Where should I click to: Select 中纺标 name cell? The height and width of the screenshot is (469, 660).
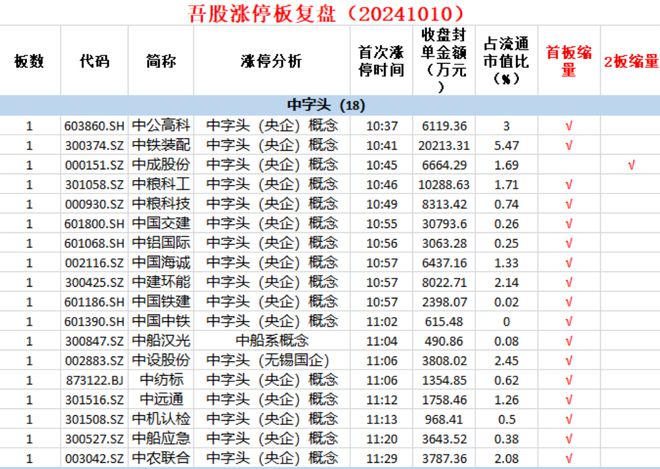(x=162, y=380)
